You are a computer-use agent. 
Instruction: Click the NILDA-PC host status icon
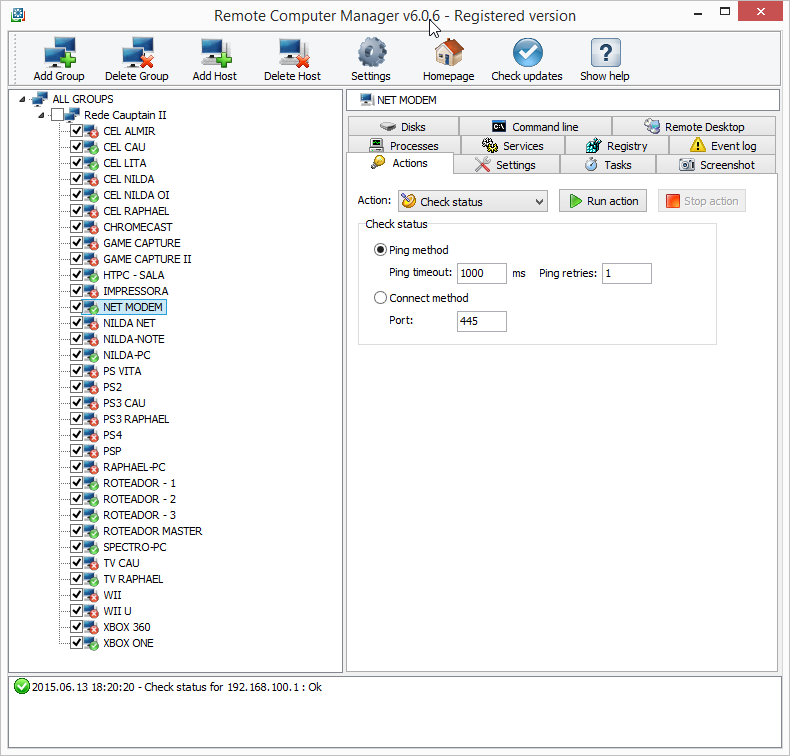pyautogui.click(x=91, y=356)
